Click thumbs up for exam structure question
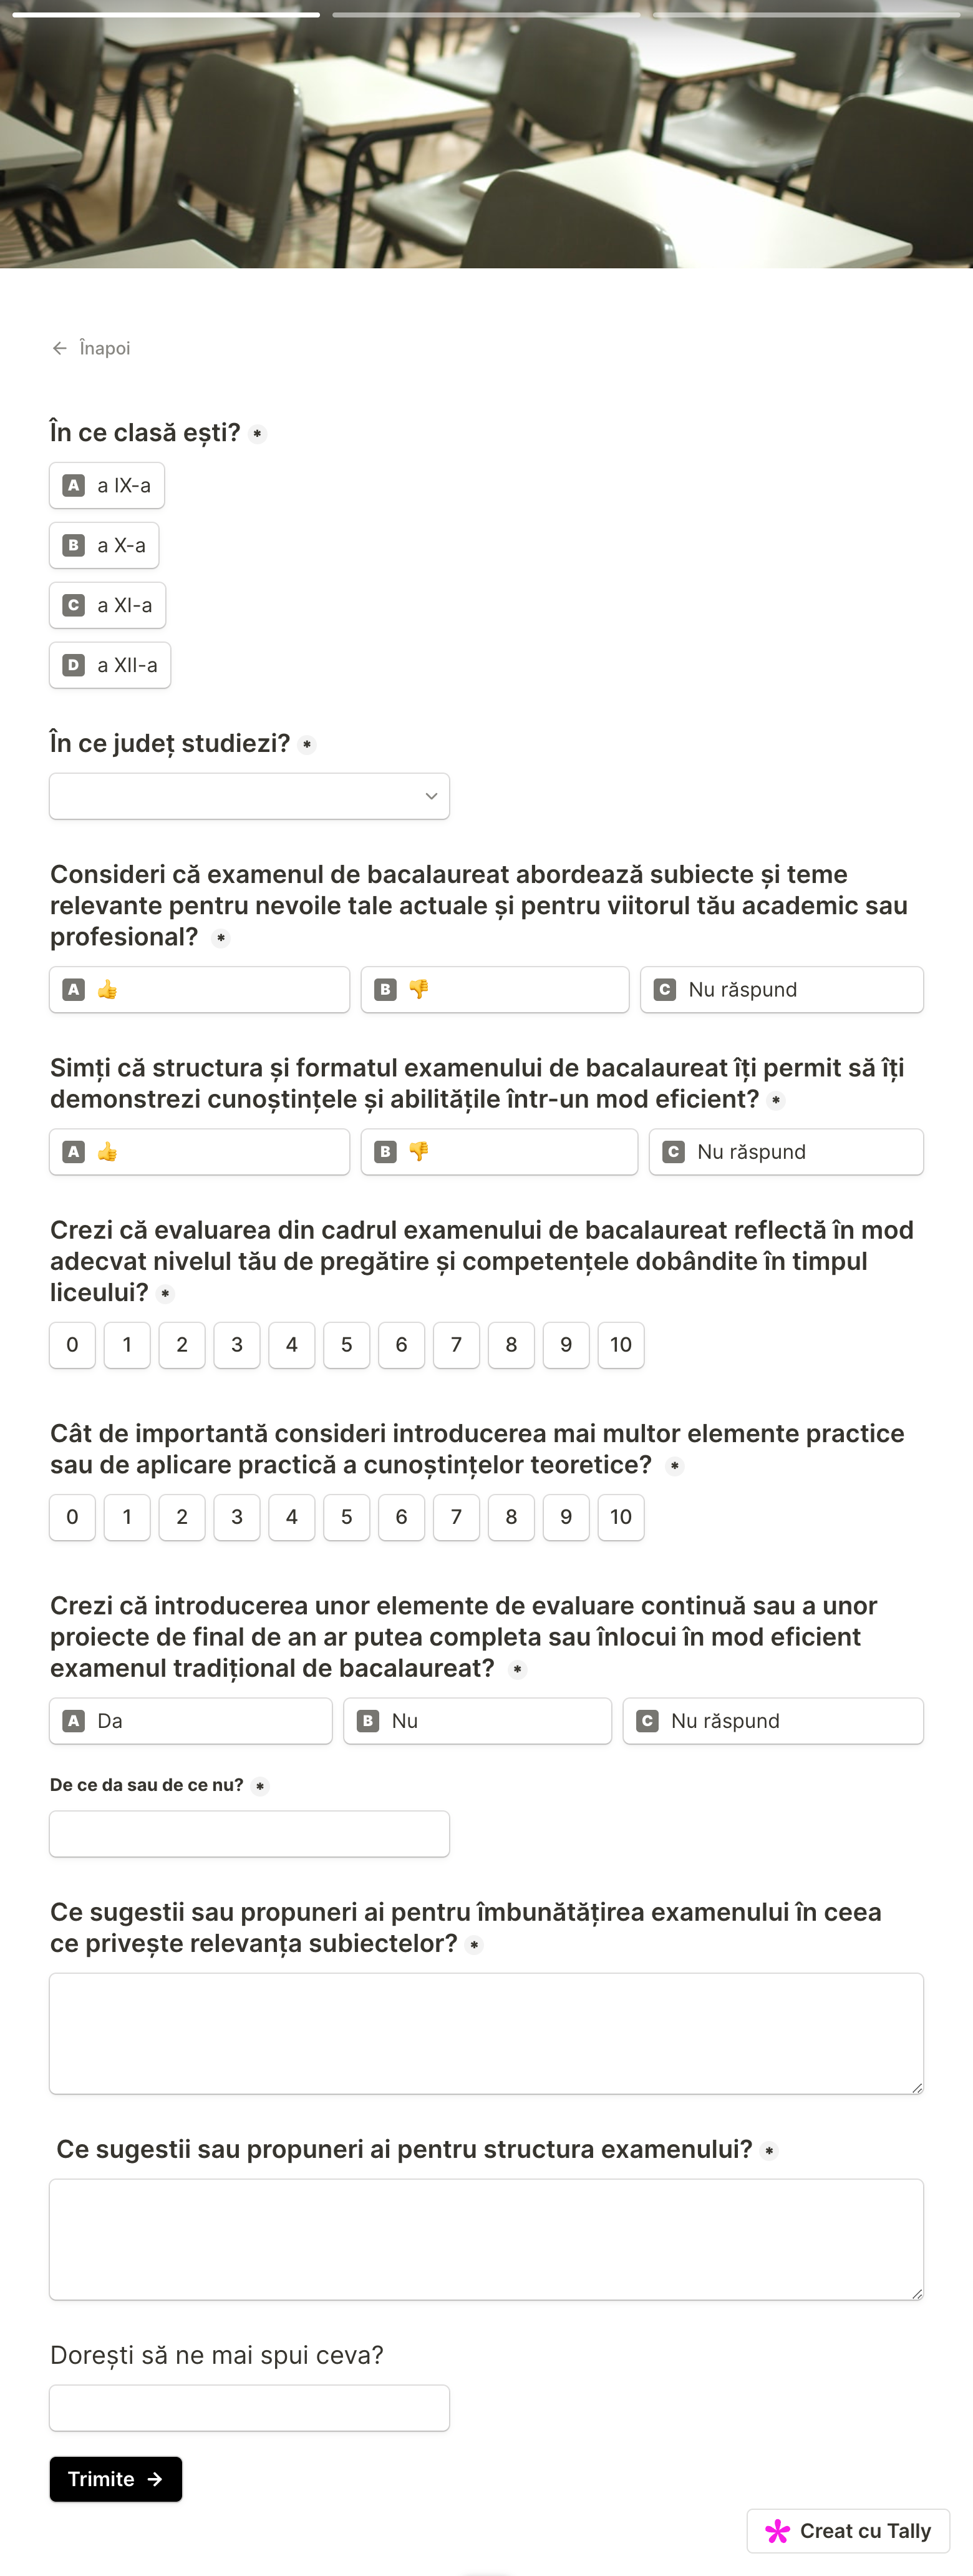Screen dimensions: 973x2576 pyautogui.click(x=199, y=1151)
